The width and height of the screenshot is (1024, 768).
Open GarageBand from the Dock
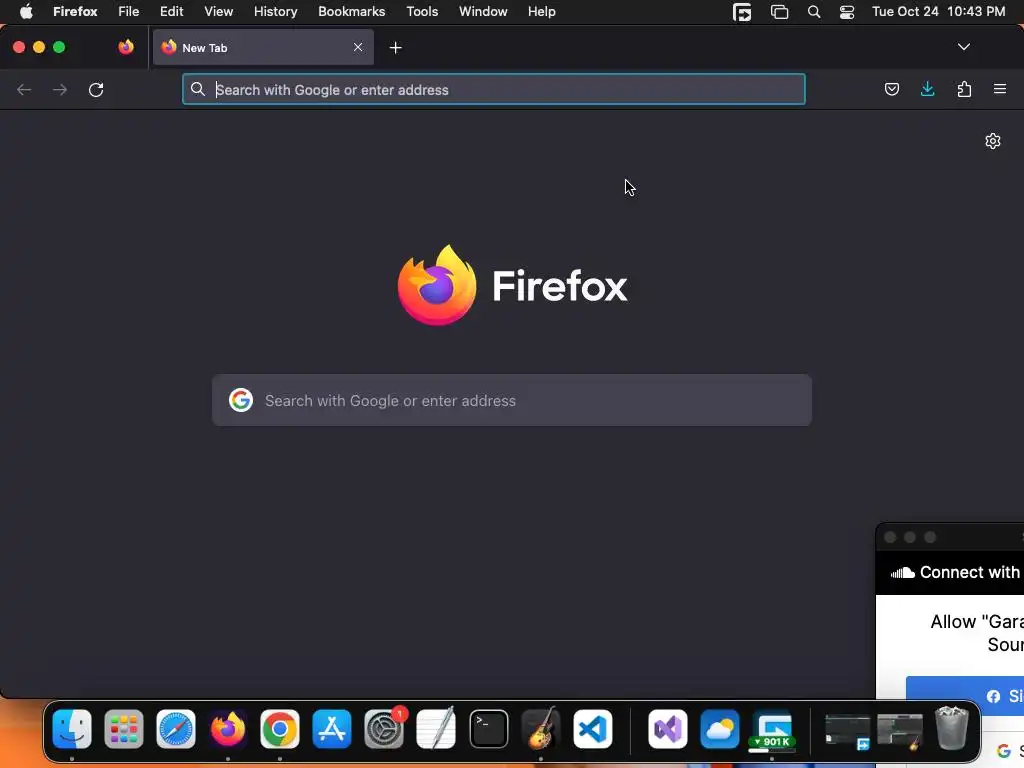tap(541, 729)
